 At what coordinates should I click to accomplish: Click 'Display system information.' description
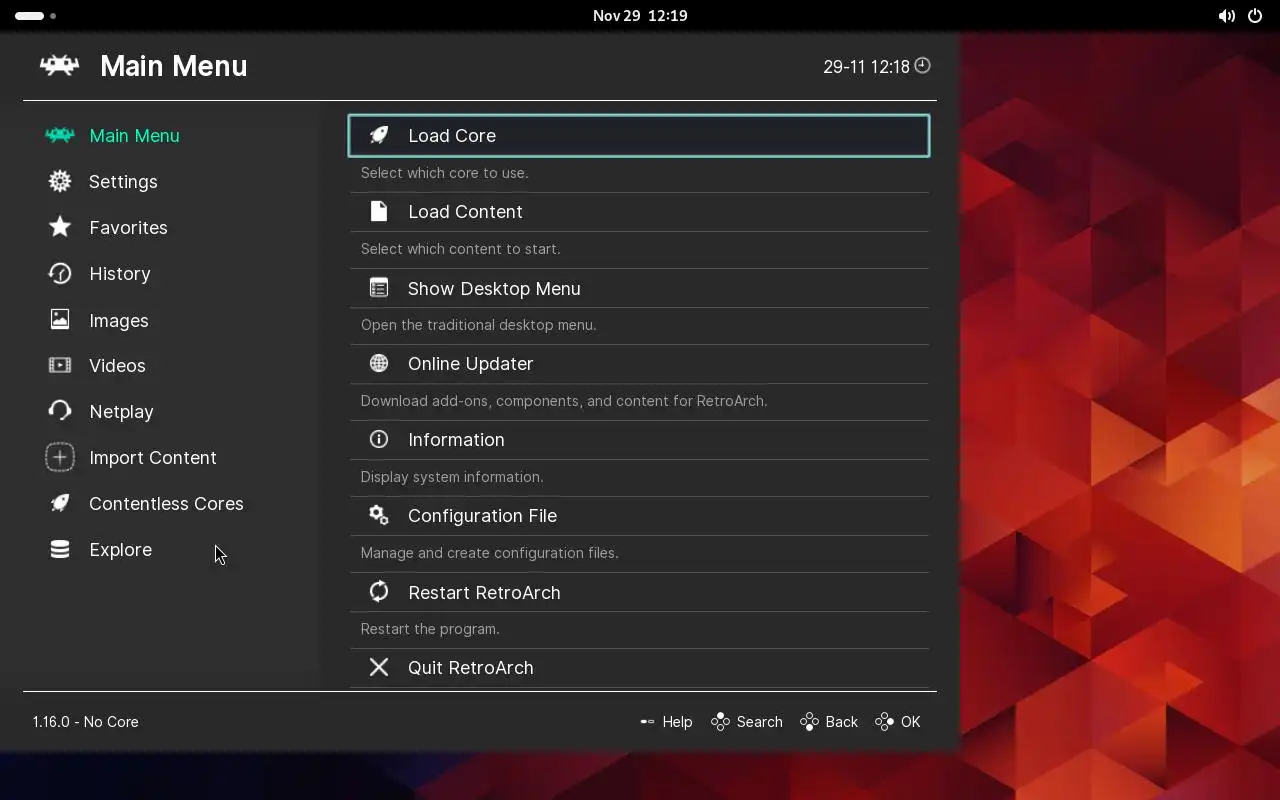point(452,476)
